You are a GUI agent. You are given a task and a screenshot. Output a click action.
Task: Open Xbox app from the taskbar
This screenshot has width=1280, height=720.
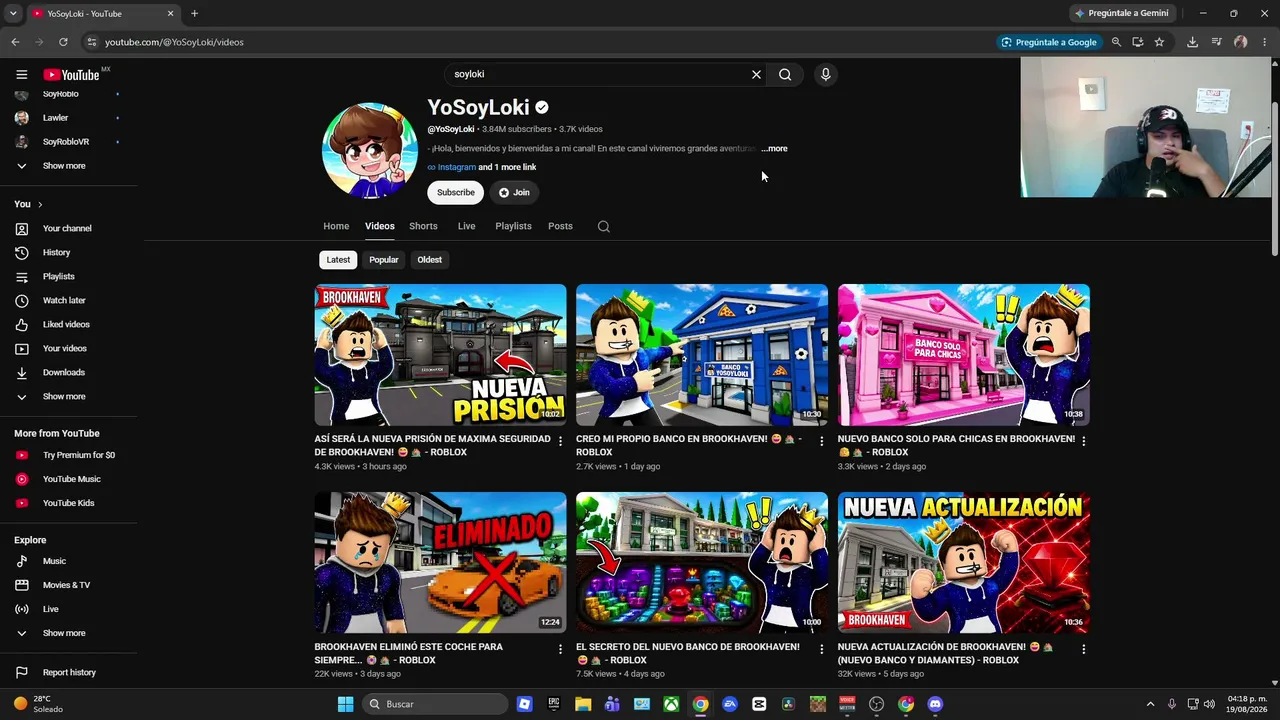point(671,704)
